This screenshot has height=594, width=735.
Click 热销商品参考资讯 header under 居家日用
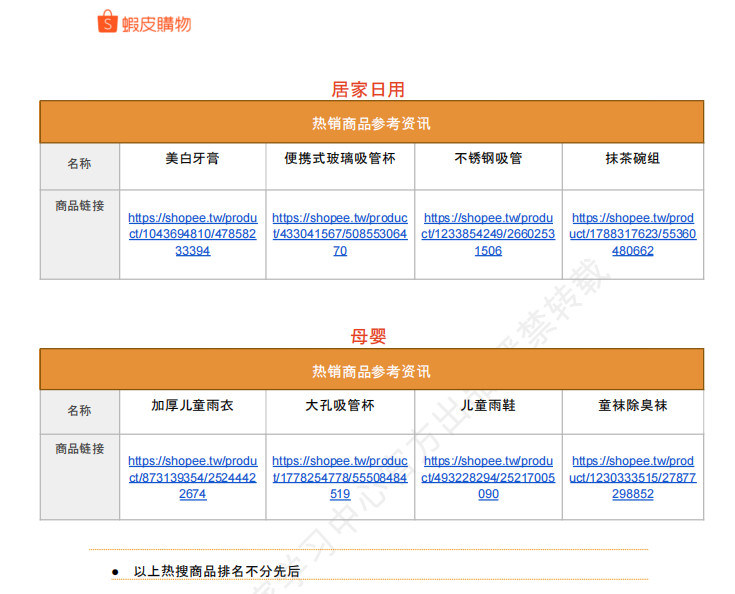(372, 123)
